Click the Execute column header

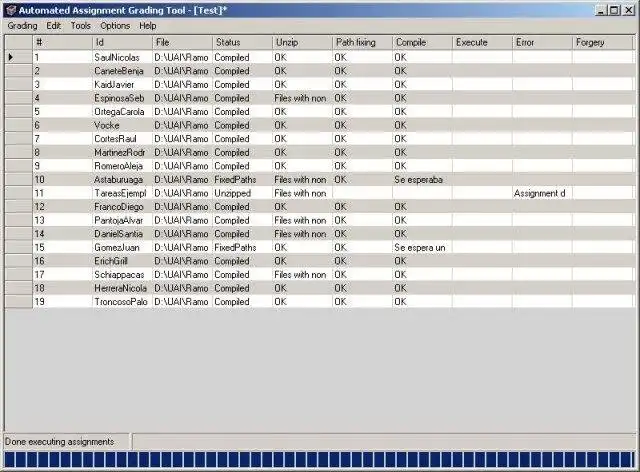pyautogui.click(x=482, y=42)
